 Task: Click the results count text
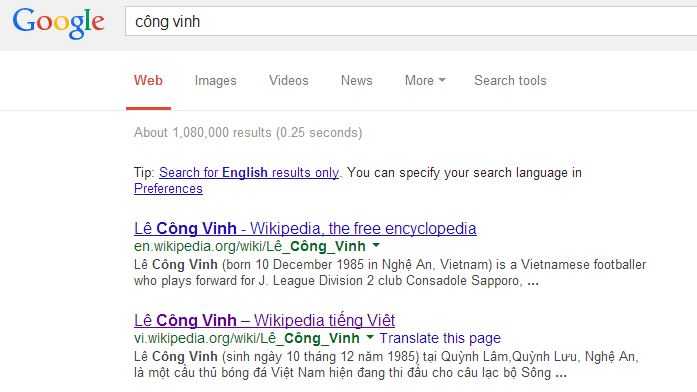tap(248, 132)
